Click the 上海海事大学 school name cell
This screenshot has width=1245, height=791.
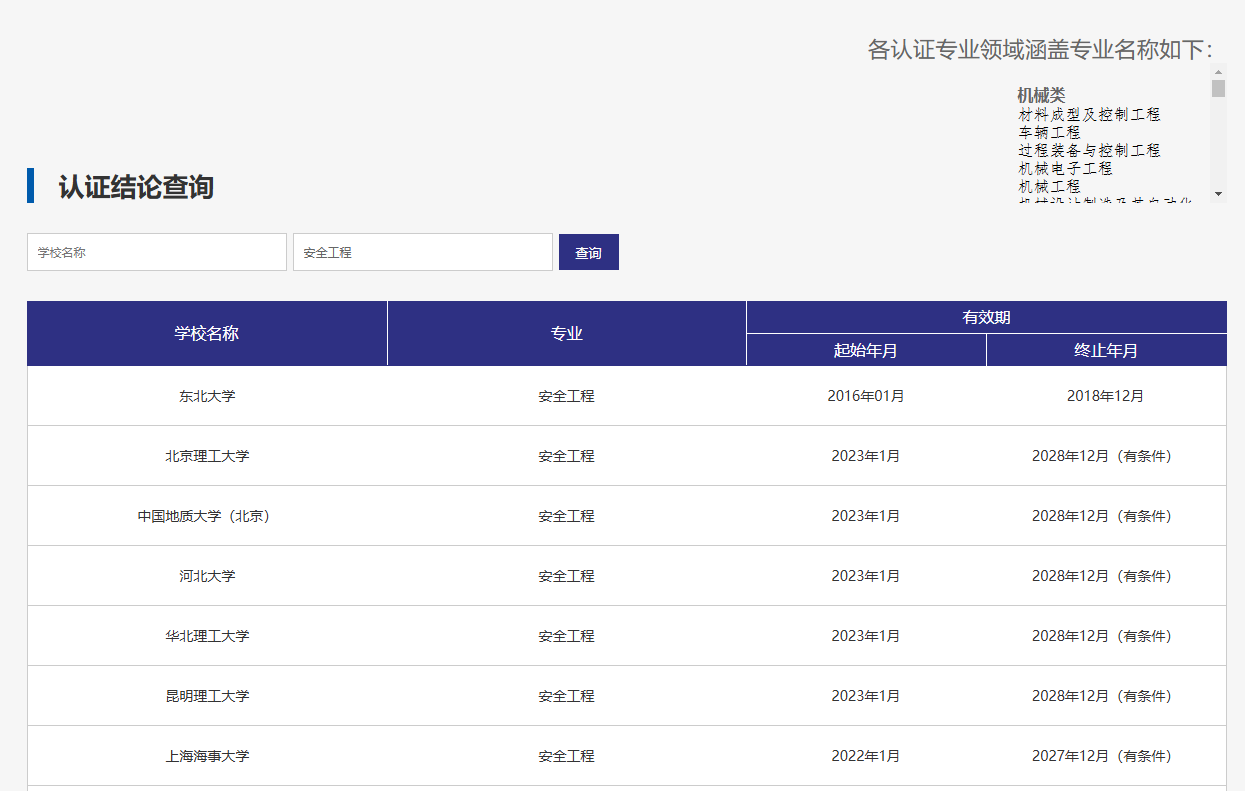tap(207, 756)
